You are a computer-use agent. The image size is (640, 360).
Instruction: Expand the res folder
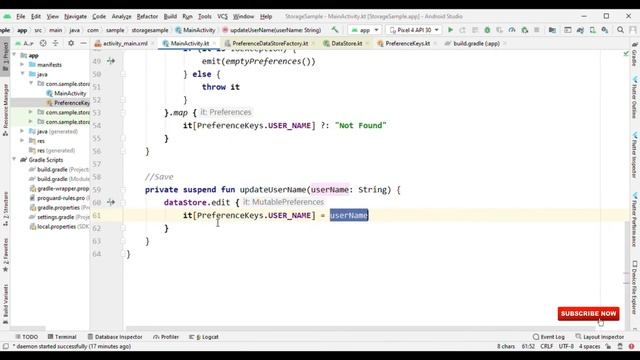[22, 140]
